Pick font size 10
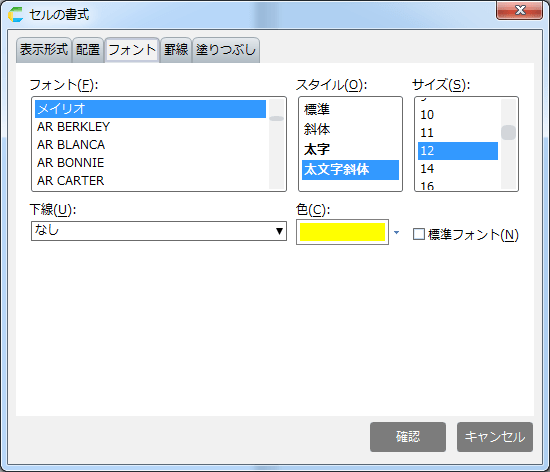 [x=458, y=115]
